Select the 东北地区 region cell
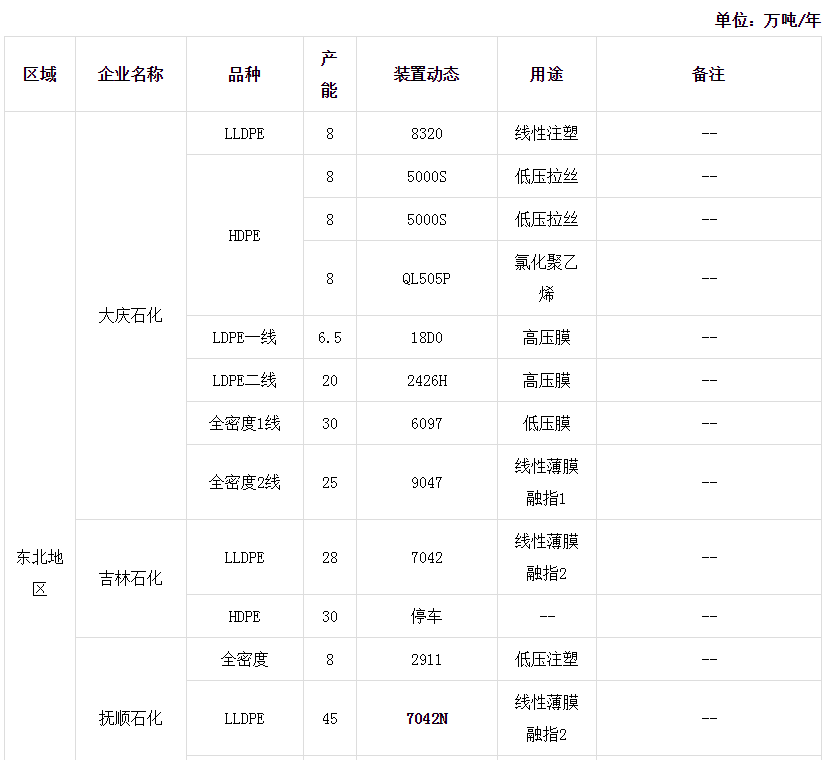Image resolution: width=824 pixels, height=760 pixels. [40, 573]
